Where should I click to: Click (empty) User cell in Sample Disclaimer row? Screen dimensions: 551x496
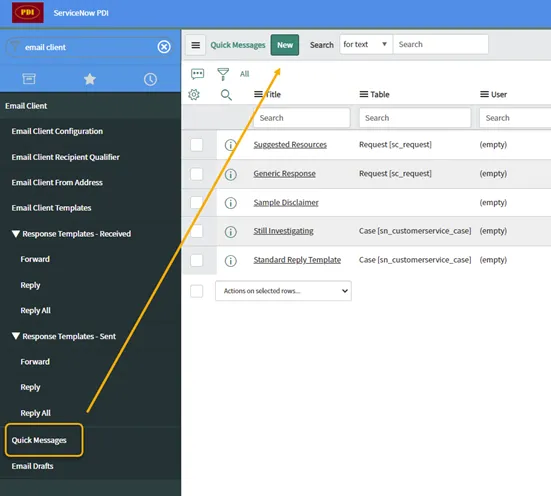coord(493,202)
